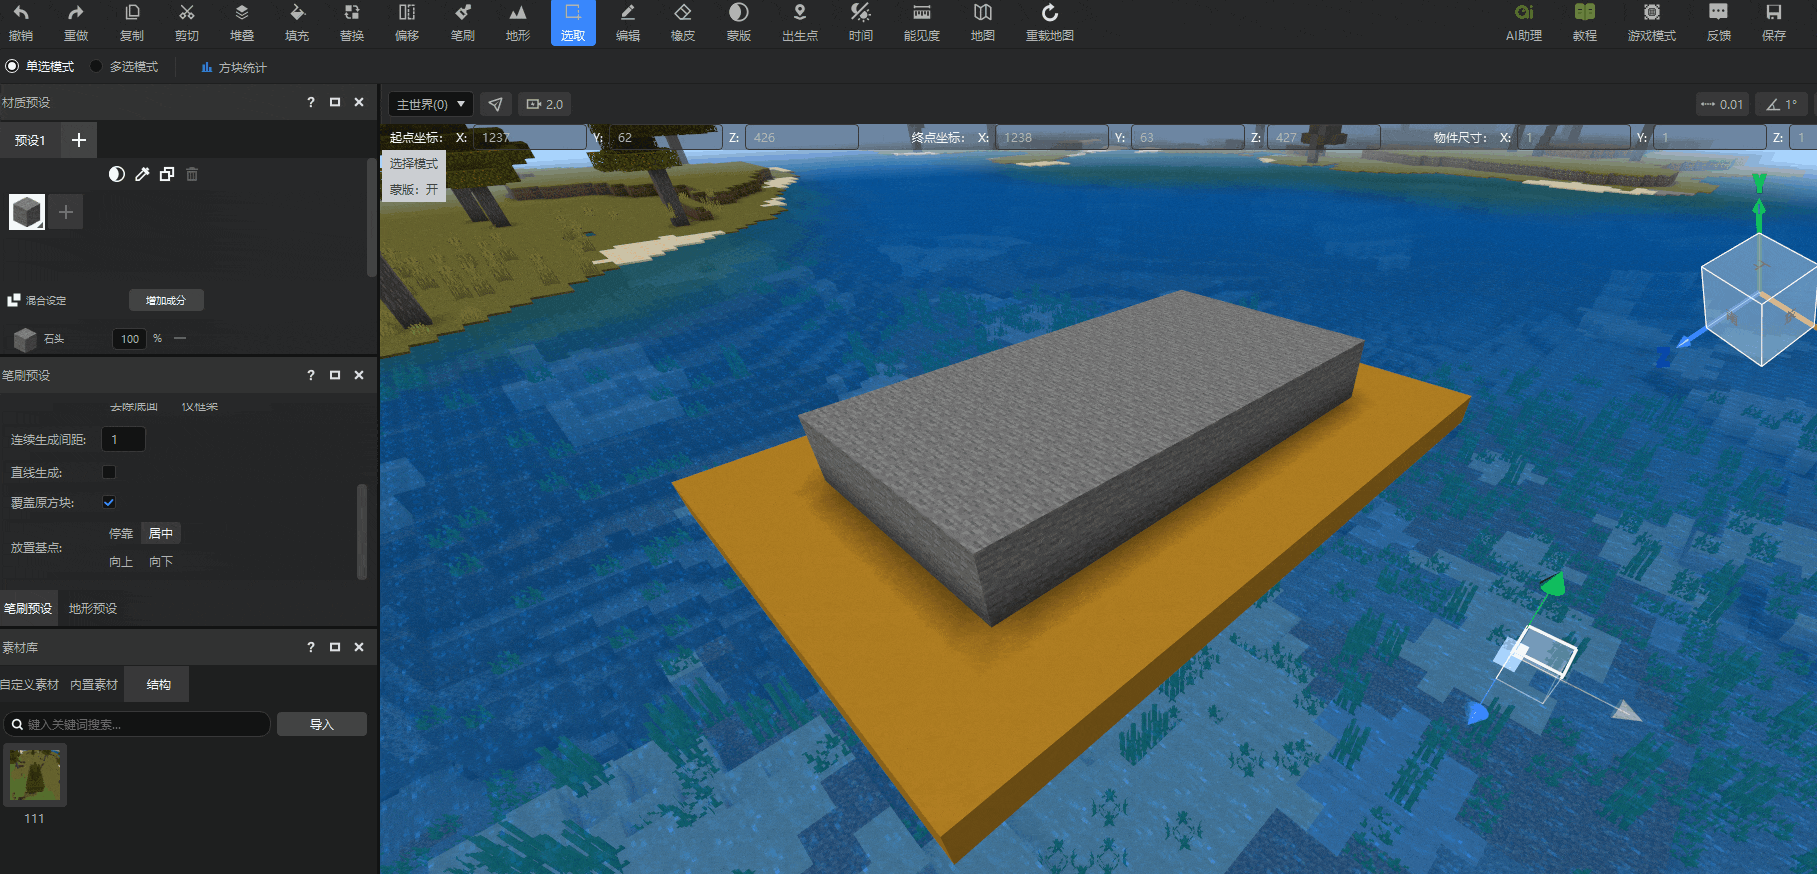The height and width of the screenshot is (874, 1817).
Task: Click the 石头 percentage field 100
Action: (130, 339)
